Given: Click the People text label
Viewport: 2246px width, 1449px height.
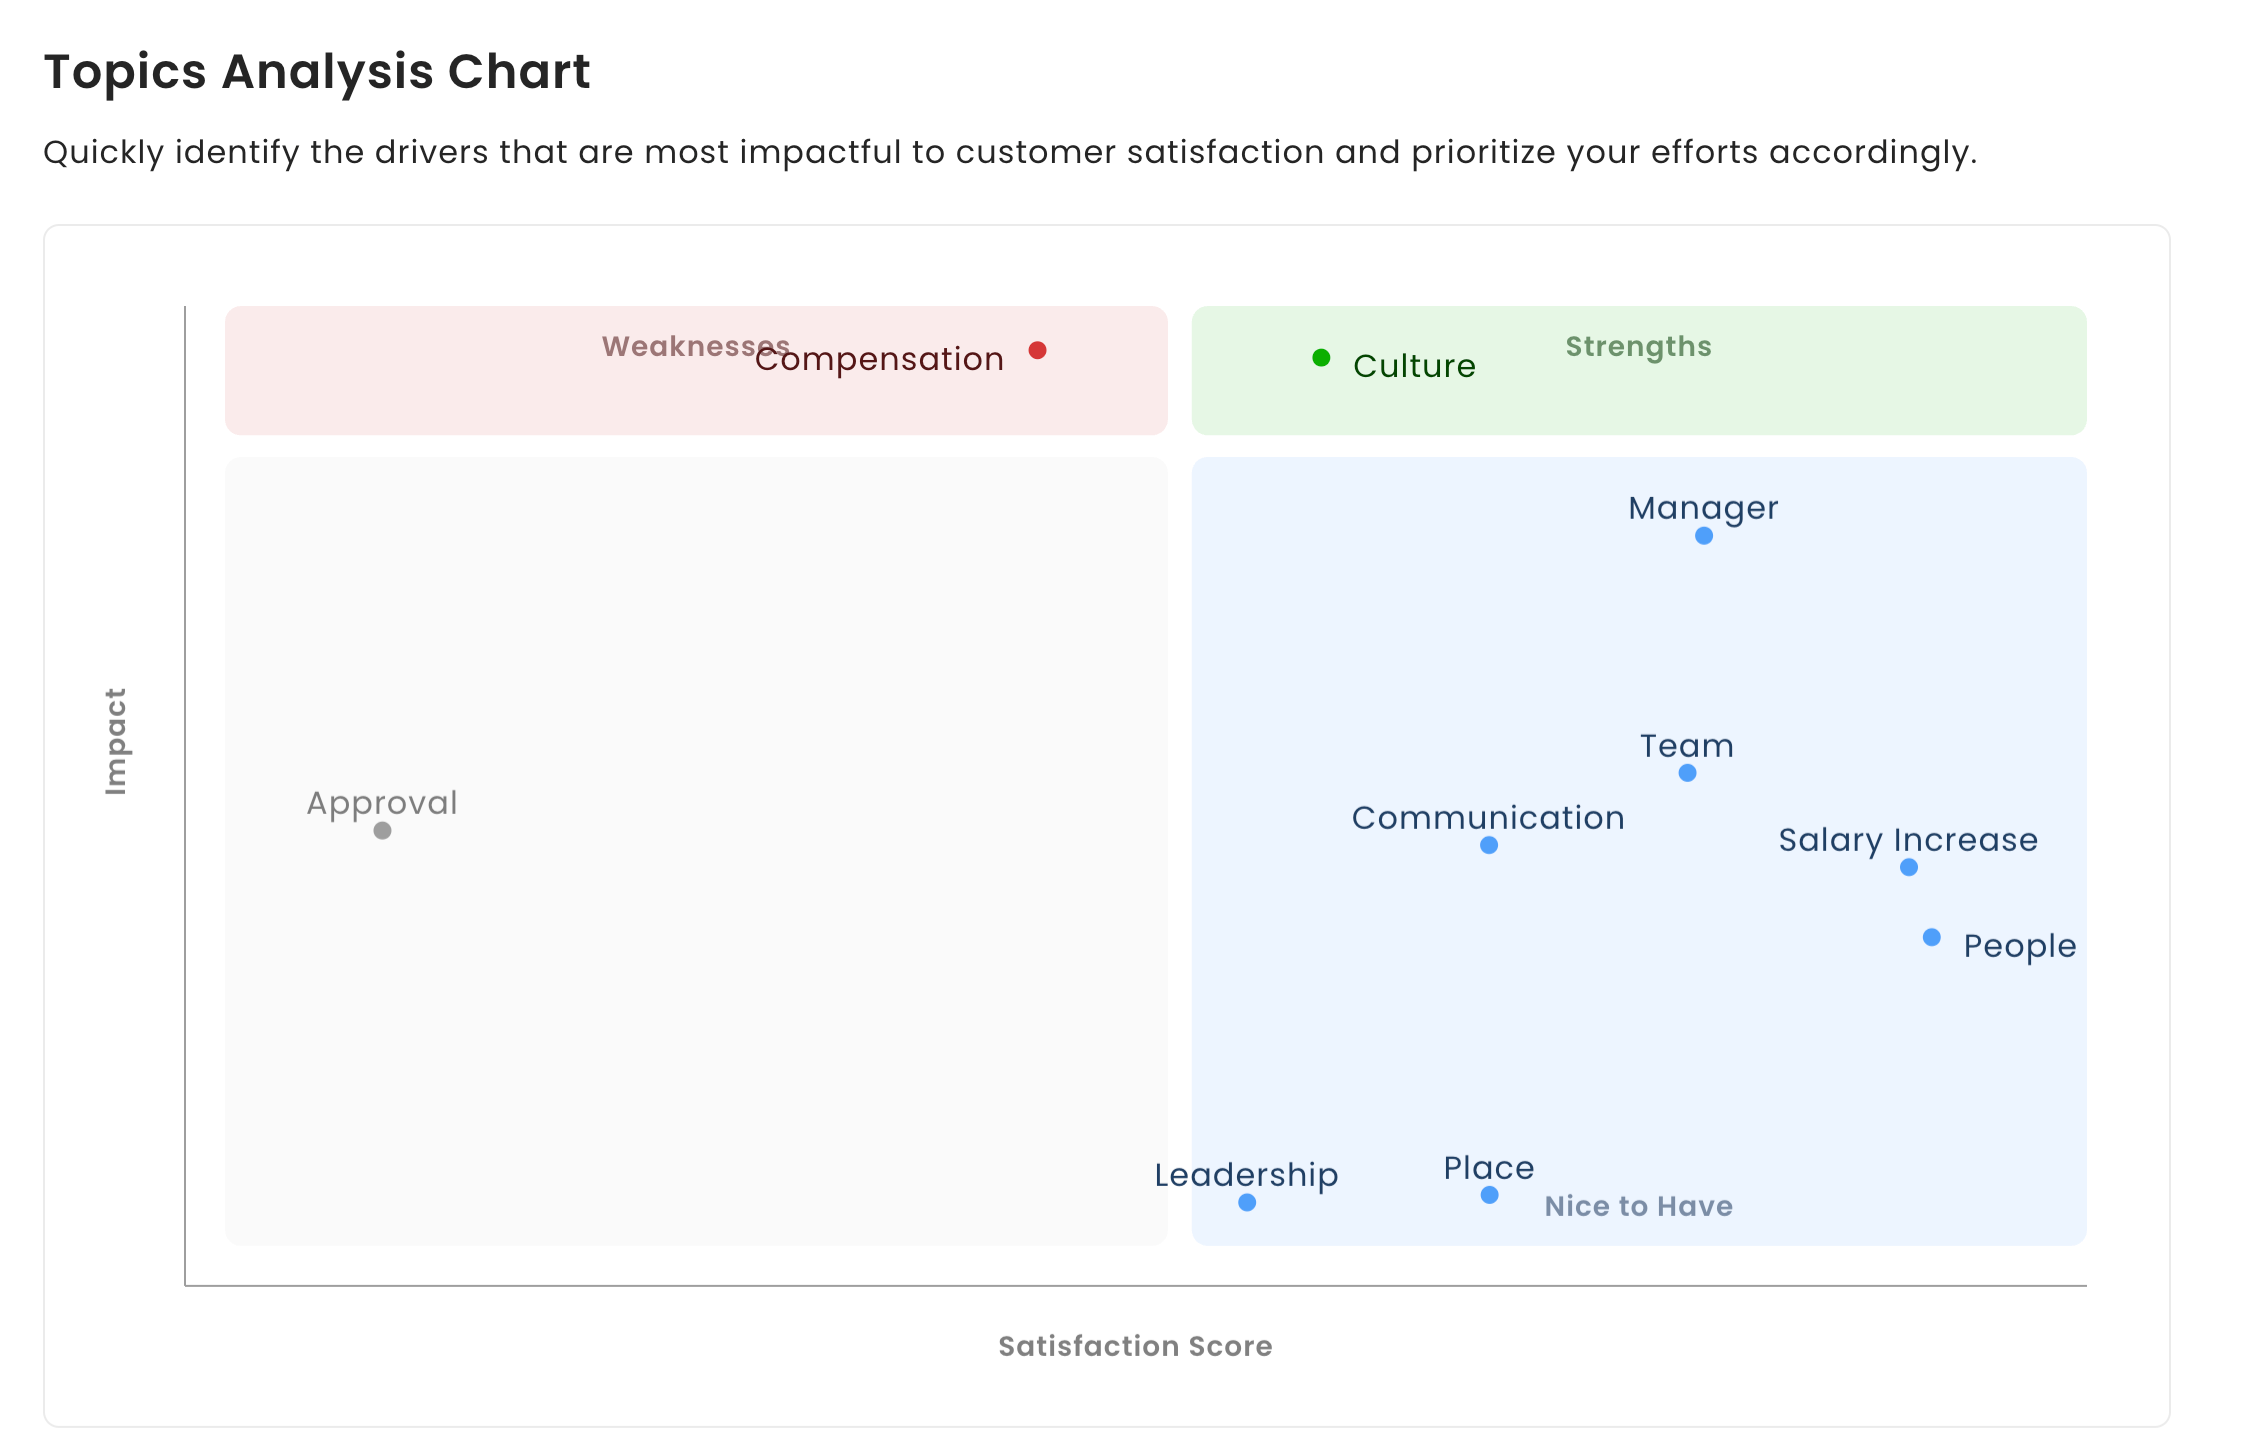Looking at the screenshot, I should pyautogui.click(x=2019, y=946).
